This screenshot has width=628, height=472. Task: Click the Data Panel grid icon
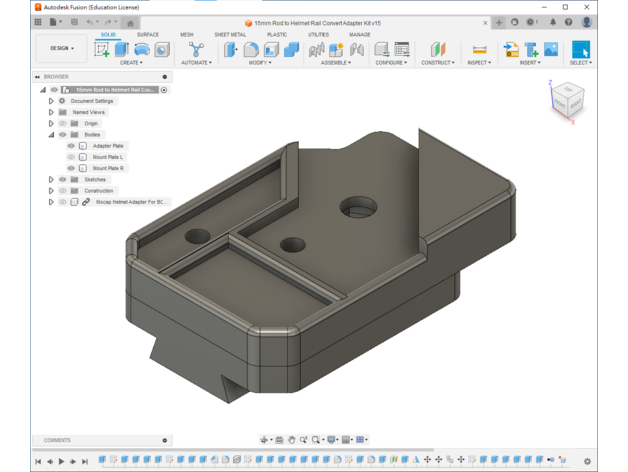pos(39,22)
